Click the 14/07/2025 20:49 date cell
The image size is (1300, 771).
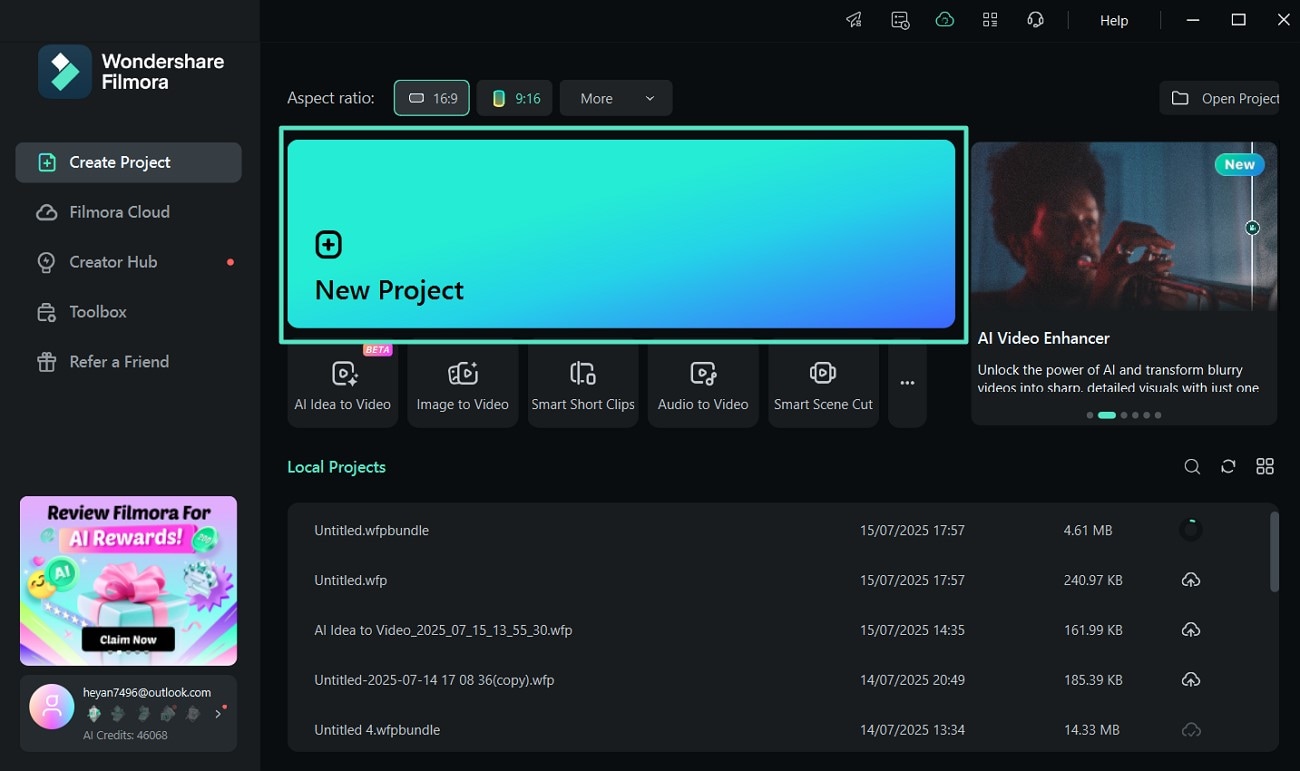tap(912, 680)
